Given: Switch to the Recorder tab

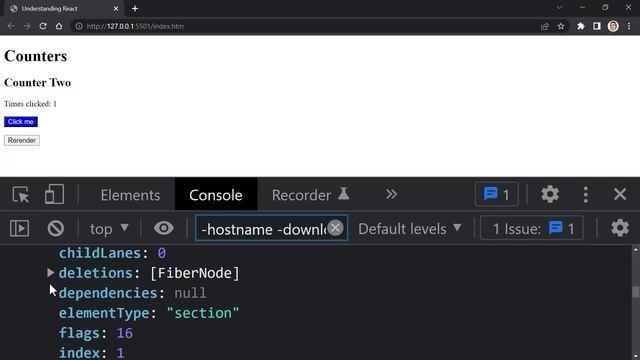Looking at the screenshot, I should (x=311, y=195).
